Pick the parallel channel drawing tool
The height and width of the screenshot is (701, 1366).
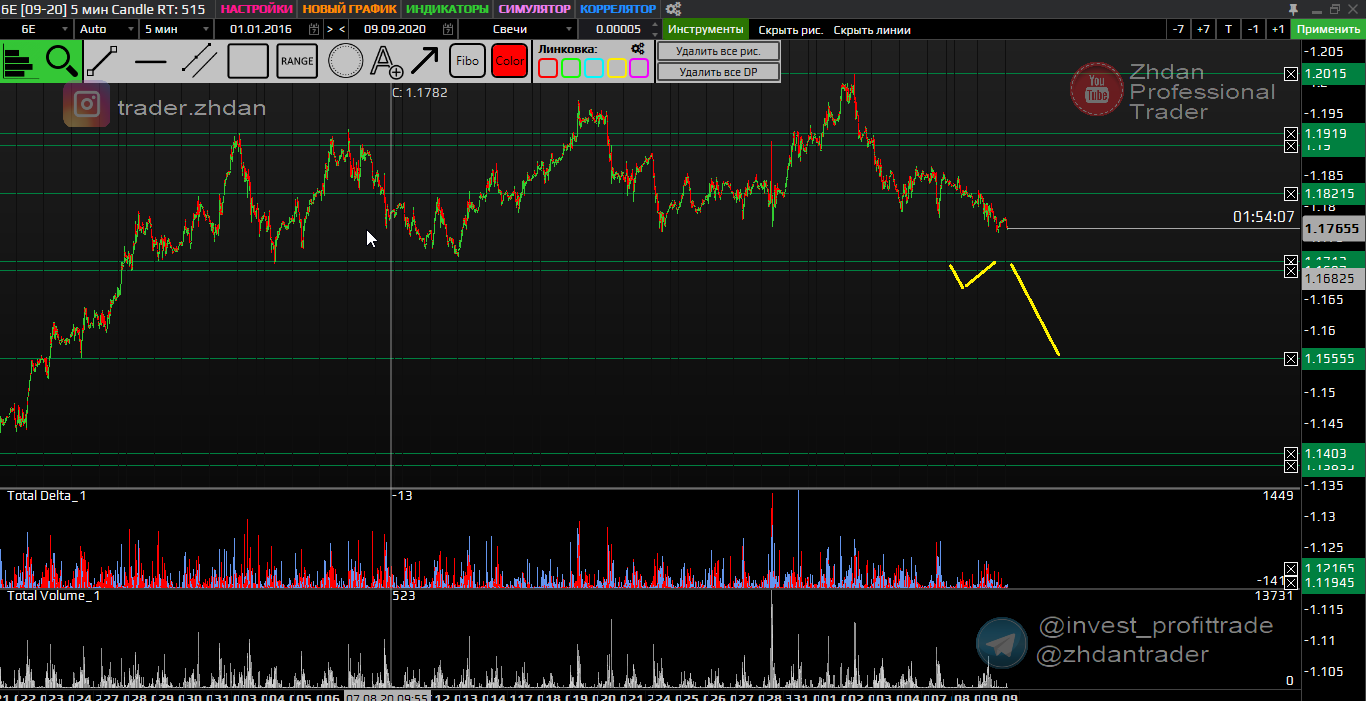point(199,62)
